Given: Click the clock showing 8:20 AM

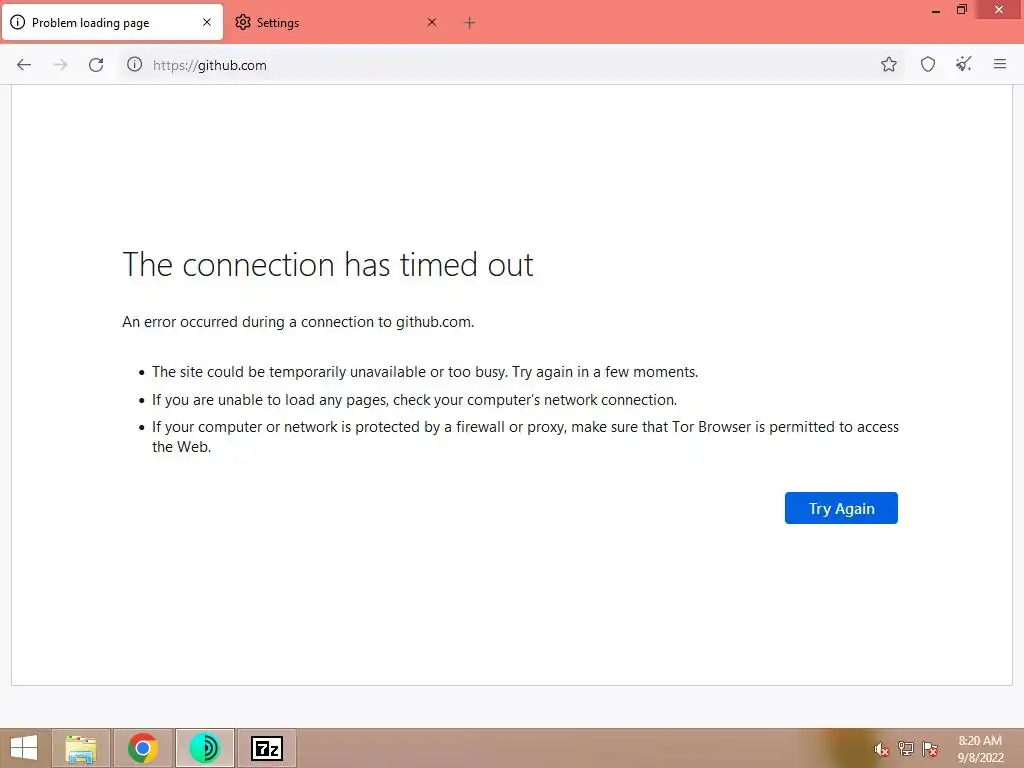Looking at the screenshot, I should 980,749.
